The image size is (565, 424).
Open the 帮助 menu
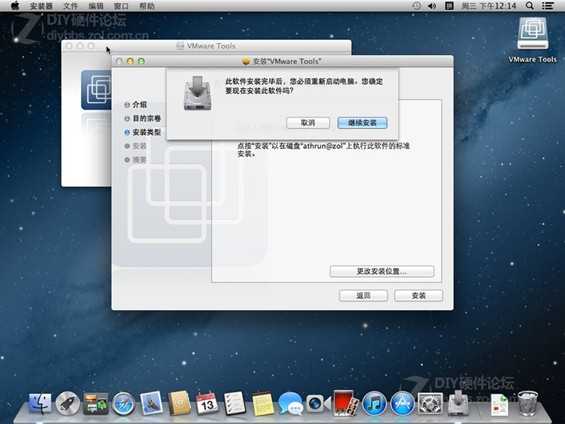pyautogui.click(x=147, y=6)
